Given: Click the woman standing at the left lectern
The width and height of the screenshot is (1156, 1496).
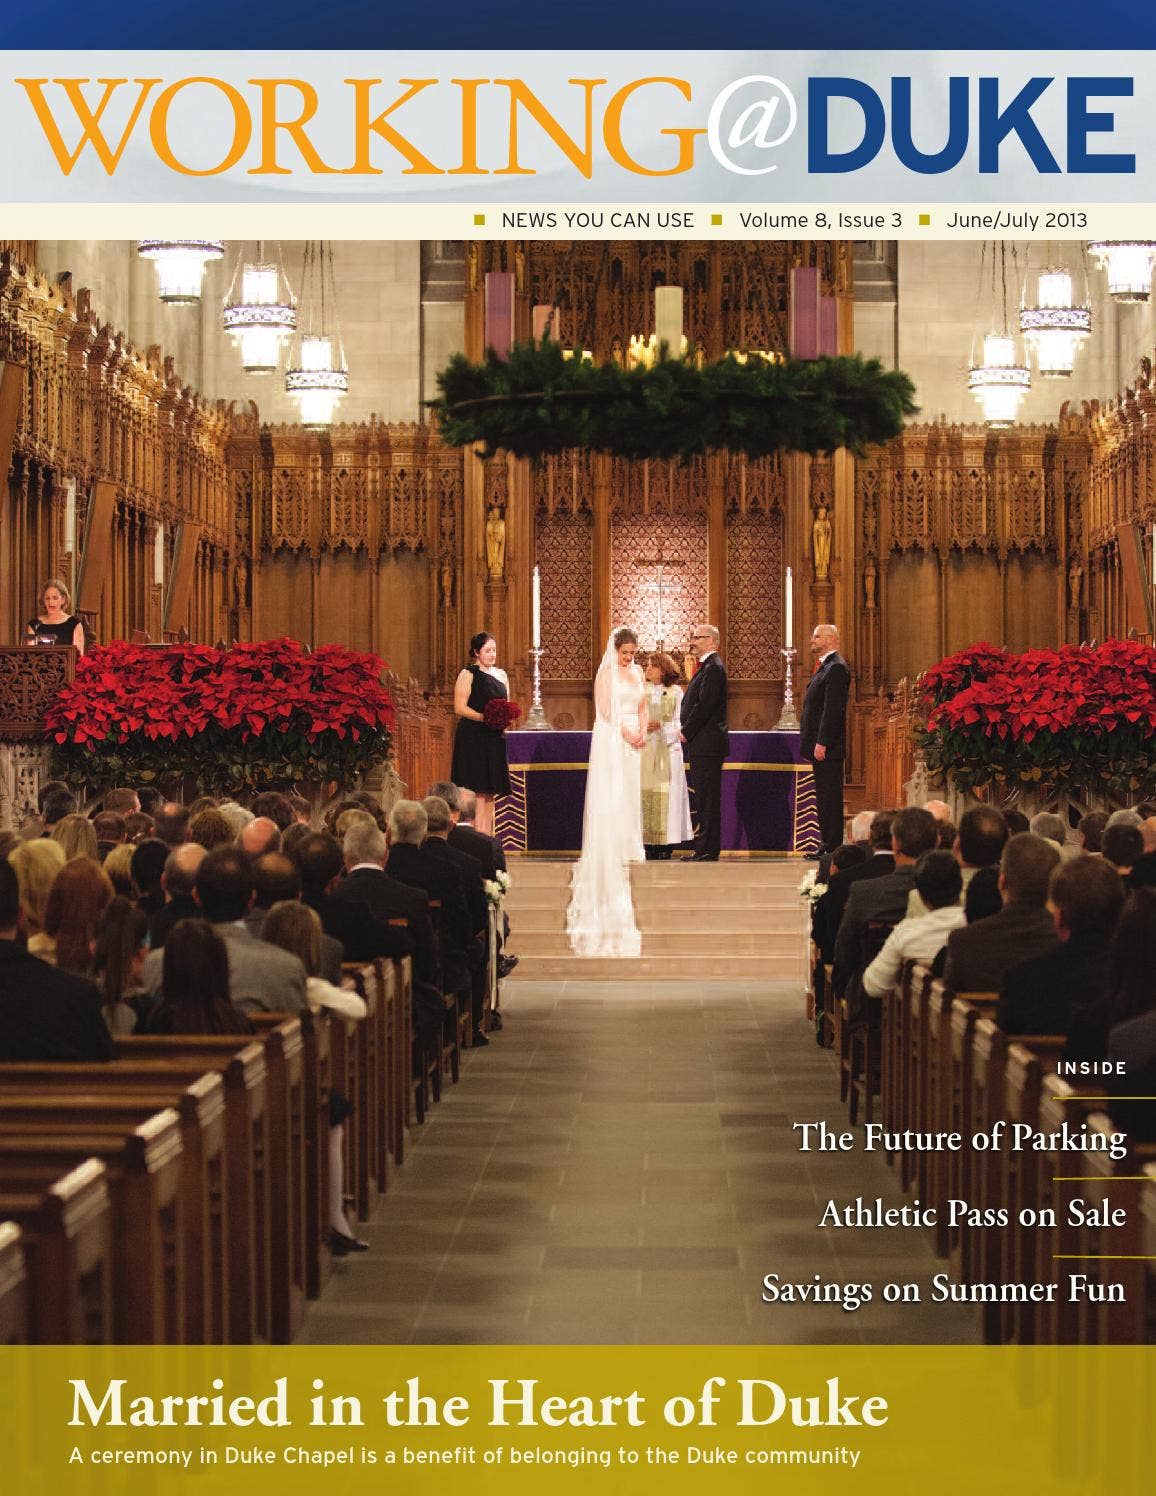Looking at the screenshot, I should (56, 615).
